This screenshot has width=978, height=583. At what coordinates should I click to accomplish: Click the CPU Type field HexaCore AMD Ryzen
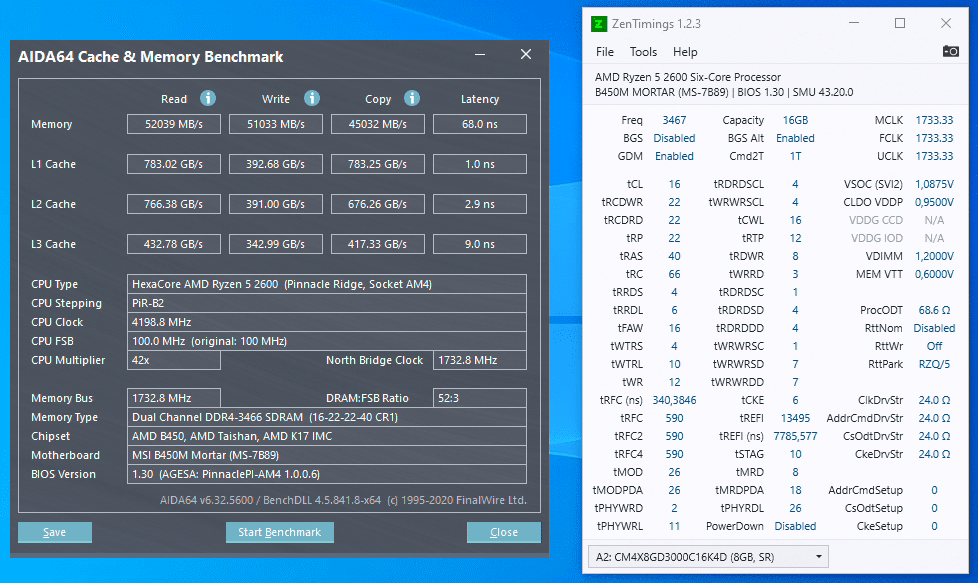point(327,284)
